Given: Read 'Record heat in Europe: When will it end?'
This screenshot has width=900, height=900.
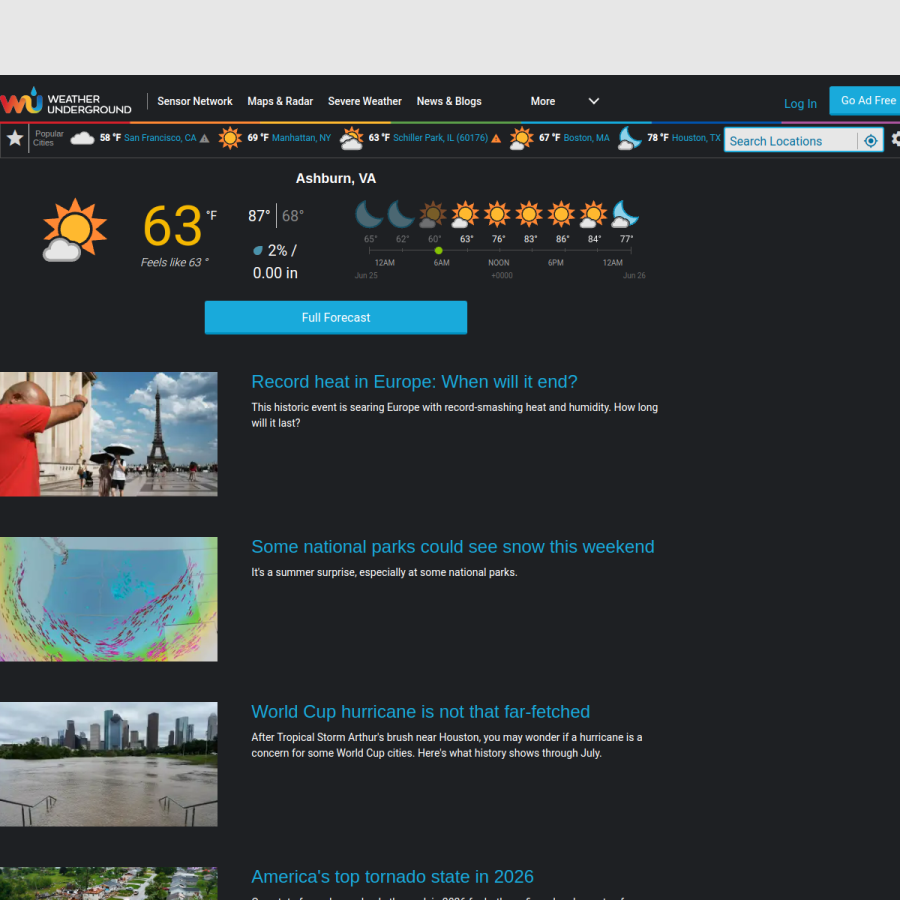Looking at the screenshot, I should click(x=414, y=382).
